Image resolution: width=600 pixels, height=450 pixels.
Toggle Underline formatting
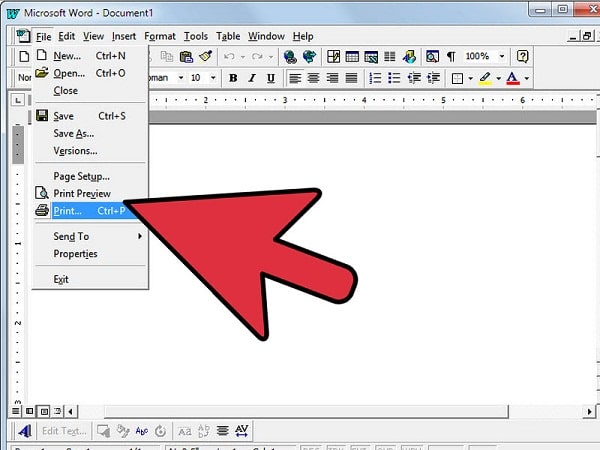click(x=271, y=78)
